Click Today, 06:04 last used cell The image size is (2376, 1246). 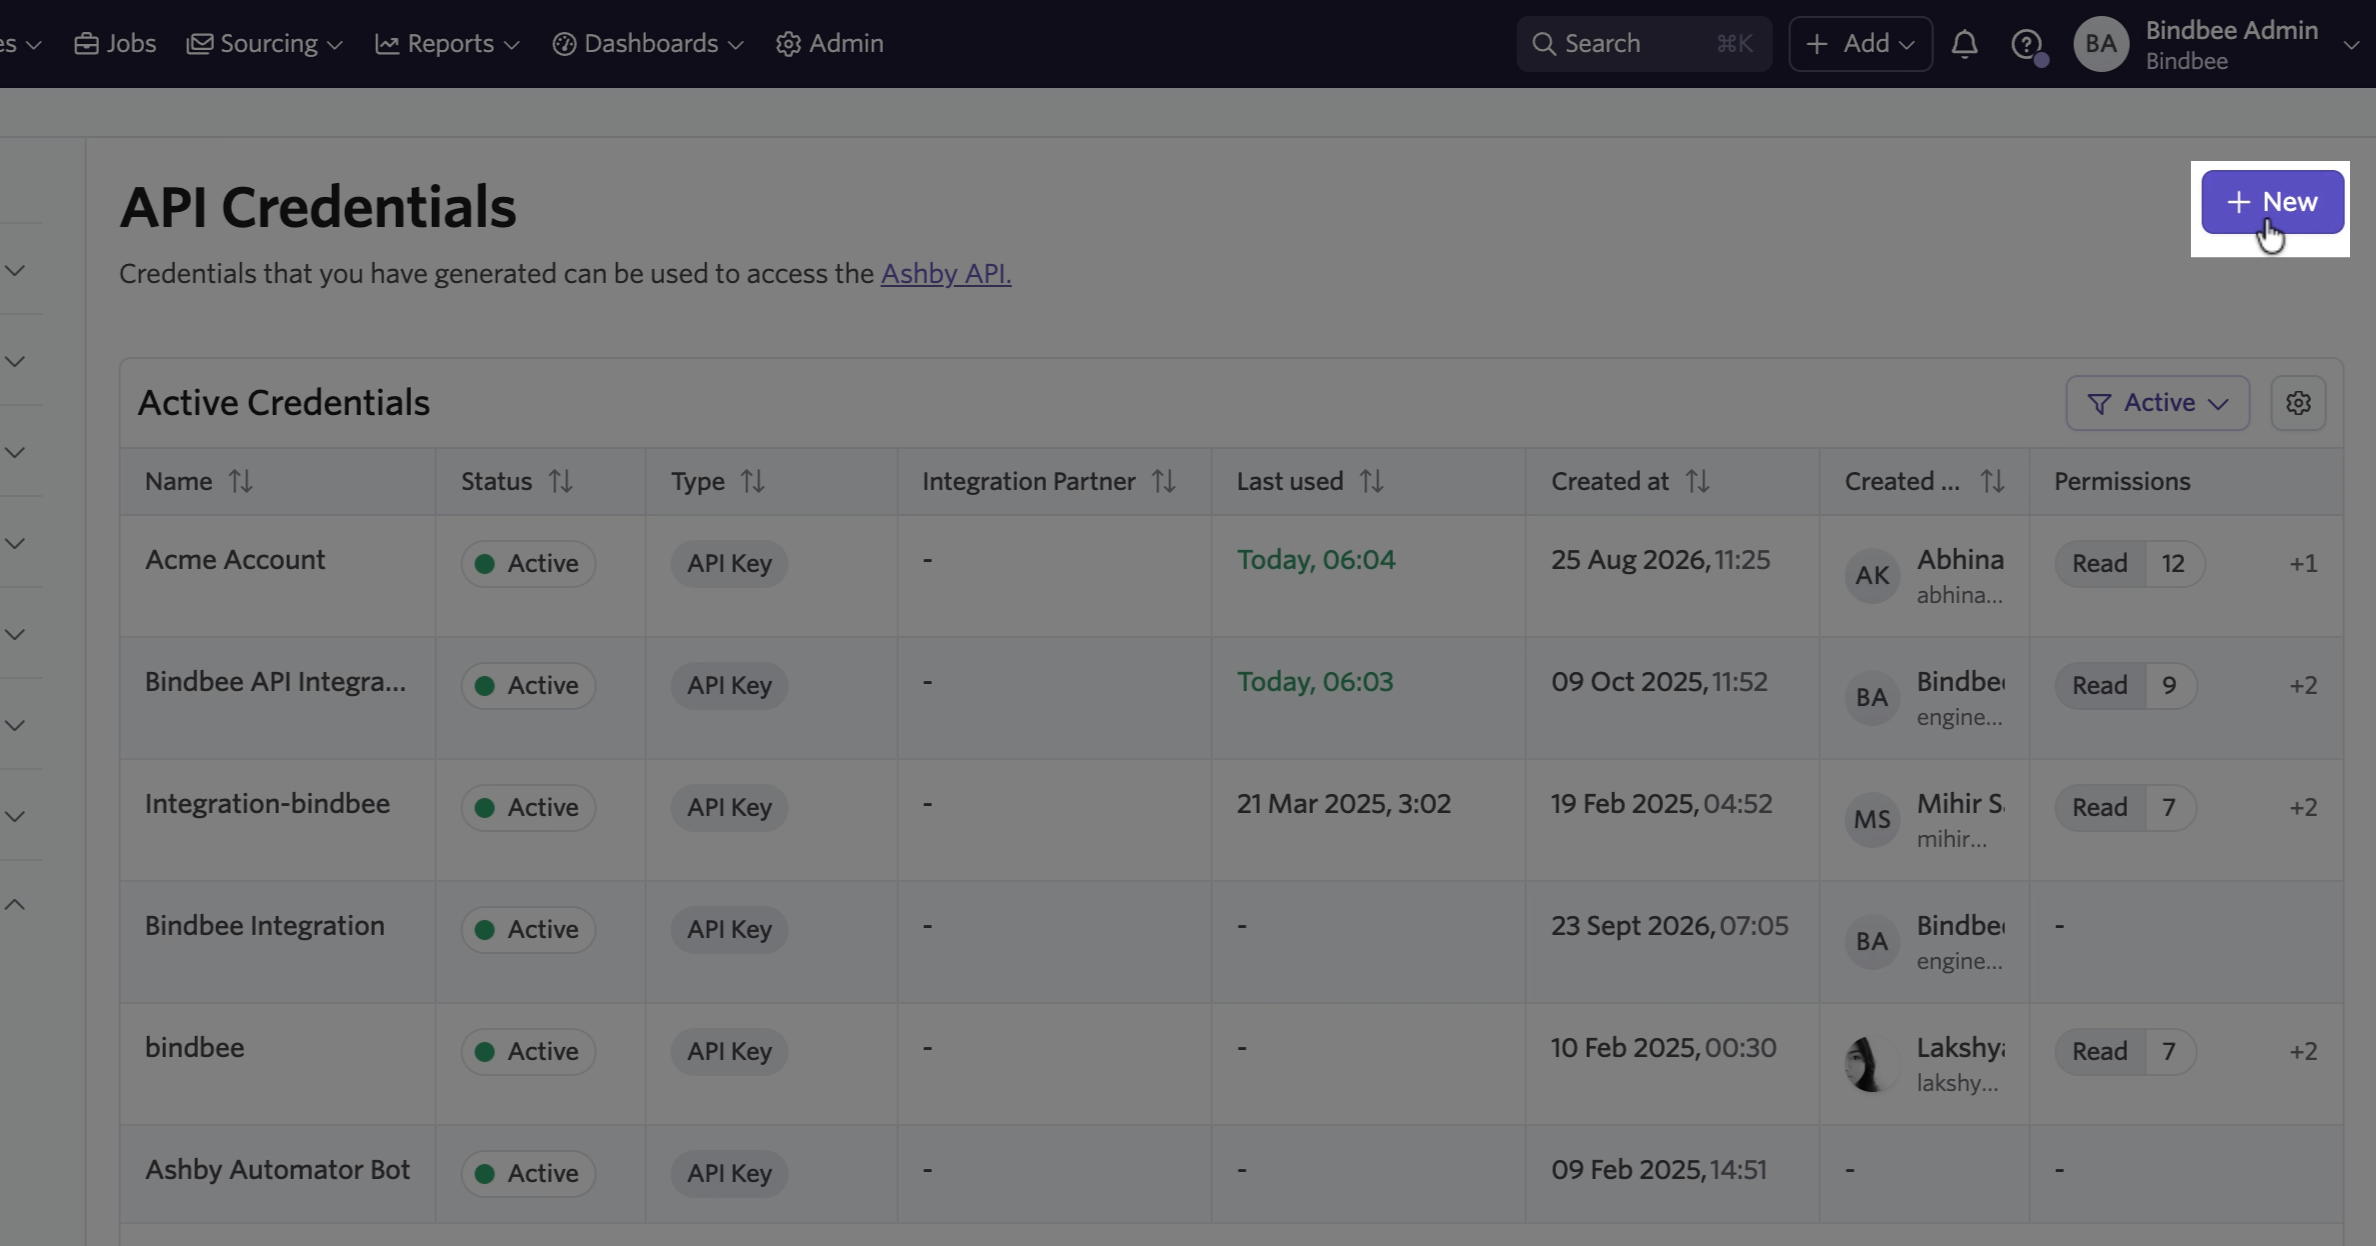point(1316,560)
